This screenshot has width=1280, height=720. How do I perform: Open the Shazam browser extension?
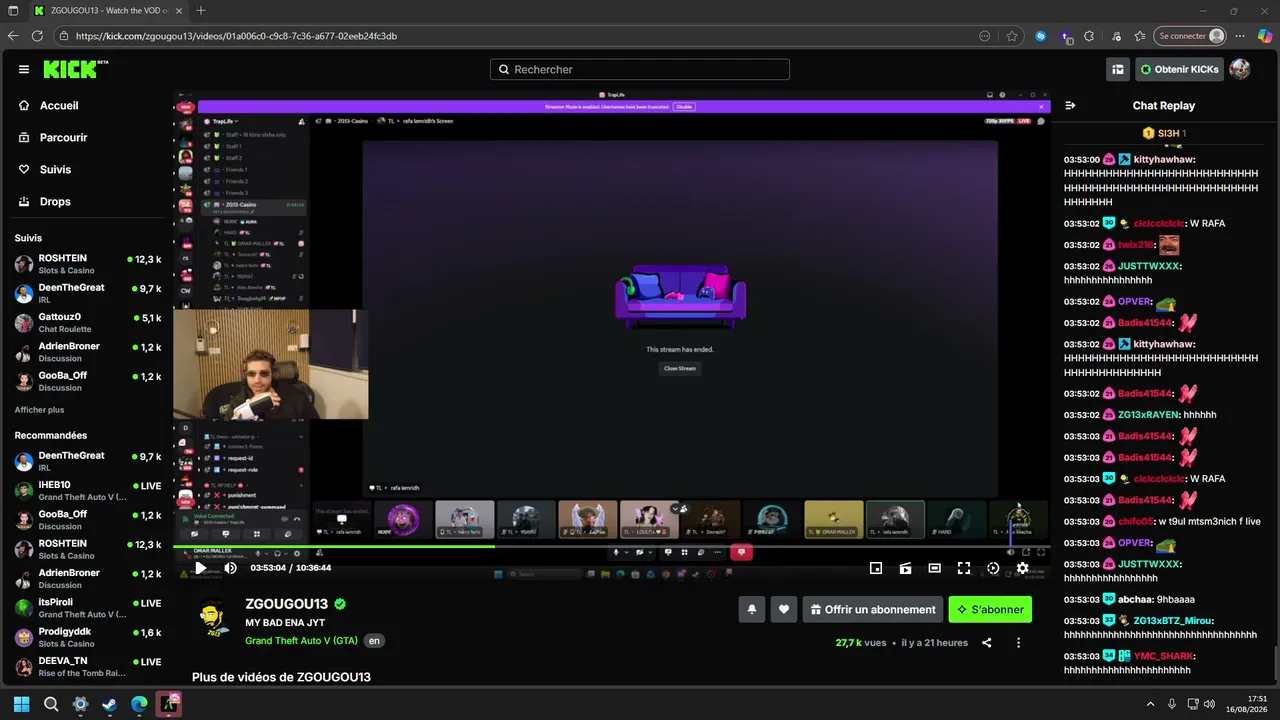(1041, 36)
